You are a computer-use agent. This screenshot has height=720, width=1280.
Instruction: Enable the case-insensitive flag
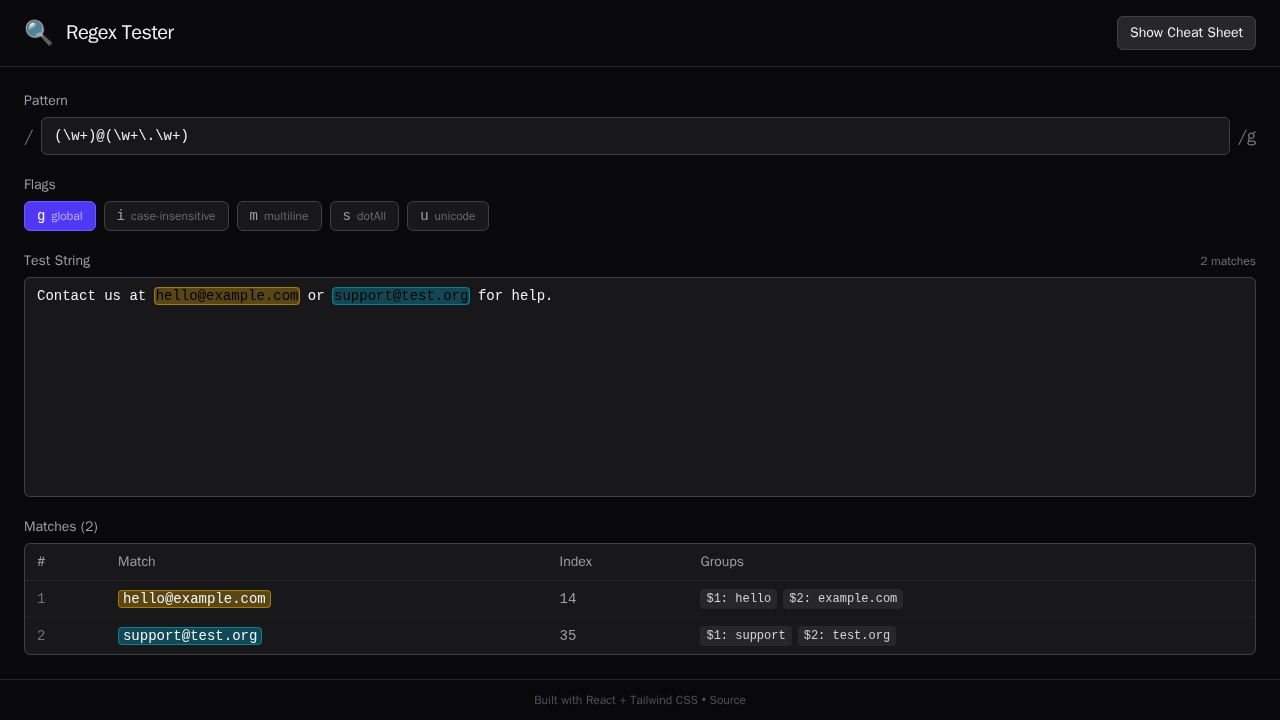tap(166, 216)
